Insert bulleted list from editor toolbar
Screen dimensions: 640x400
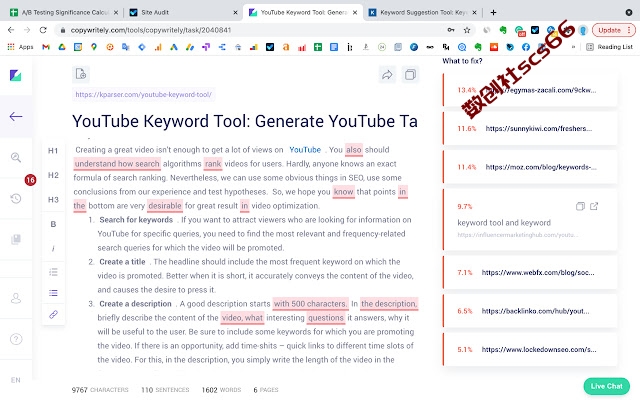[53, 293]
